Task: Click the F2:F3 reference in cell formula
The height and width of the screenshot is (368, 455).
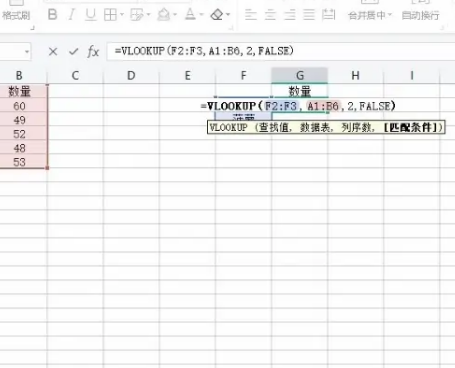Action: [x=281, y=106]
